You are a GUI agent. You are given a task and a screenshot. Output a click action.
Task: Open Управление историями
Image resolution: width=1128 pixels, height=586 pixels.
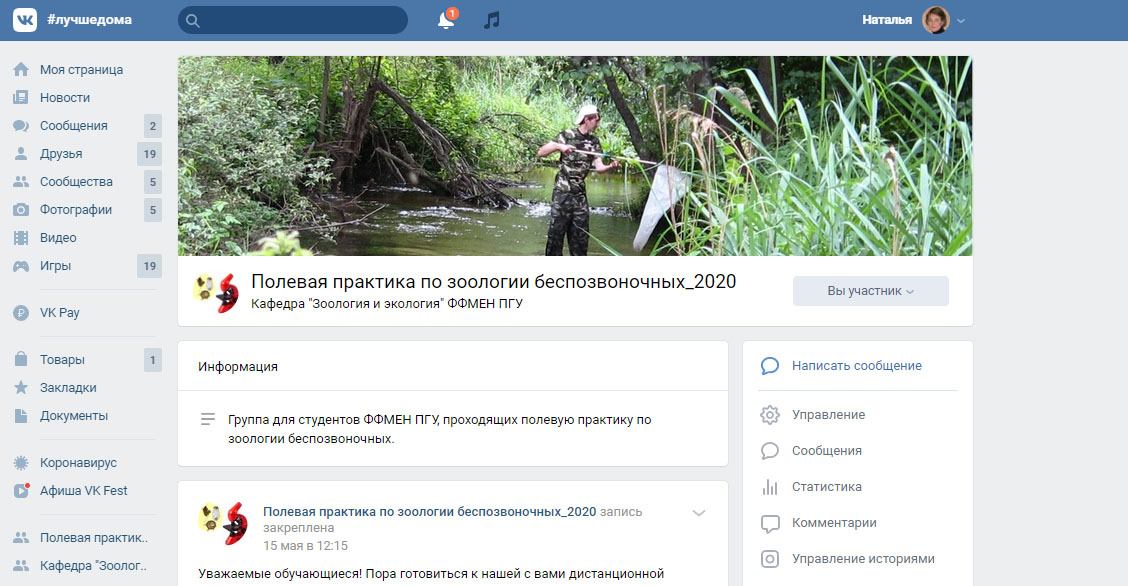pyautogui.click(x=863, y=559)
